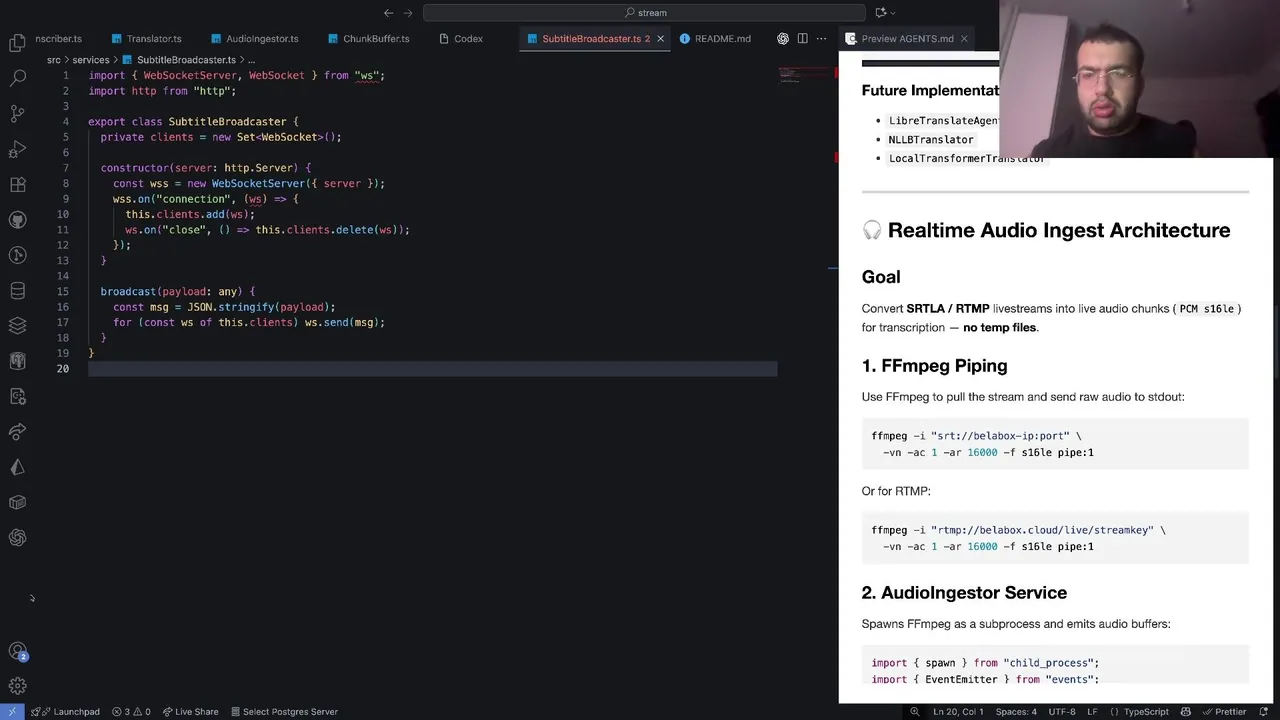Open the problems count in the status bar
This screenshot has width=1280, height=720.
pos(131,712)
